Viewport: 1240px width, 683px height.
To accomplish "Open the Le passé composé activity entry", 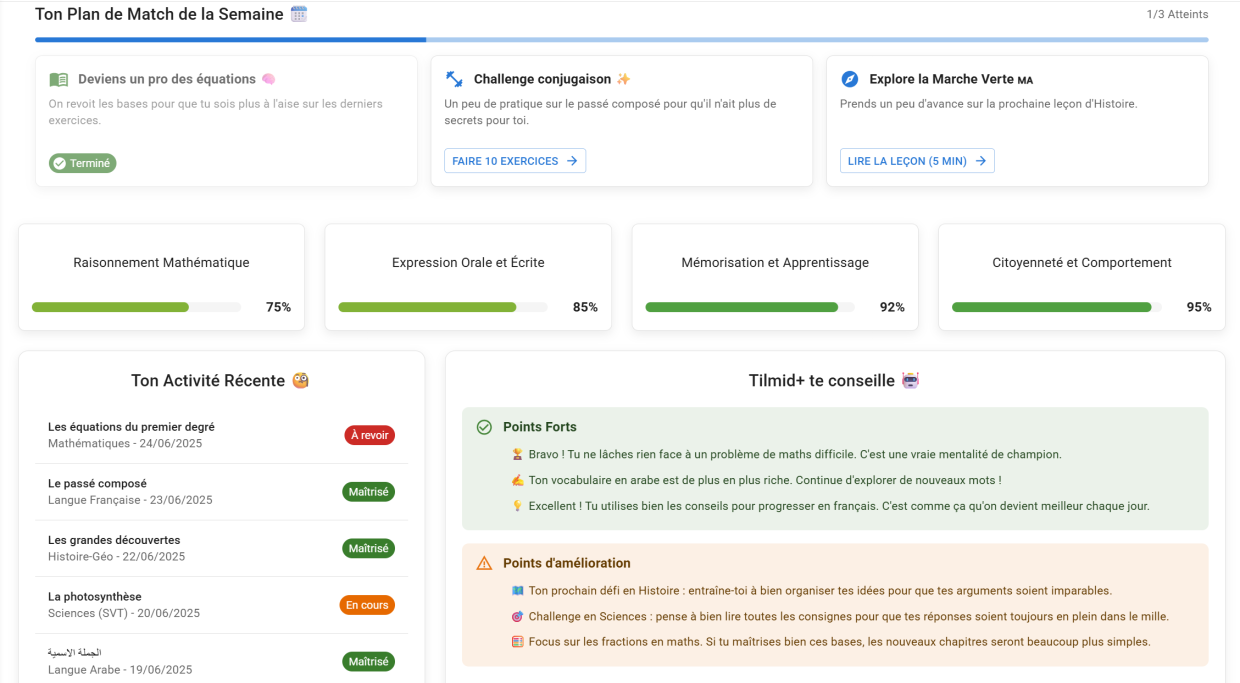I will pos(97,484).
